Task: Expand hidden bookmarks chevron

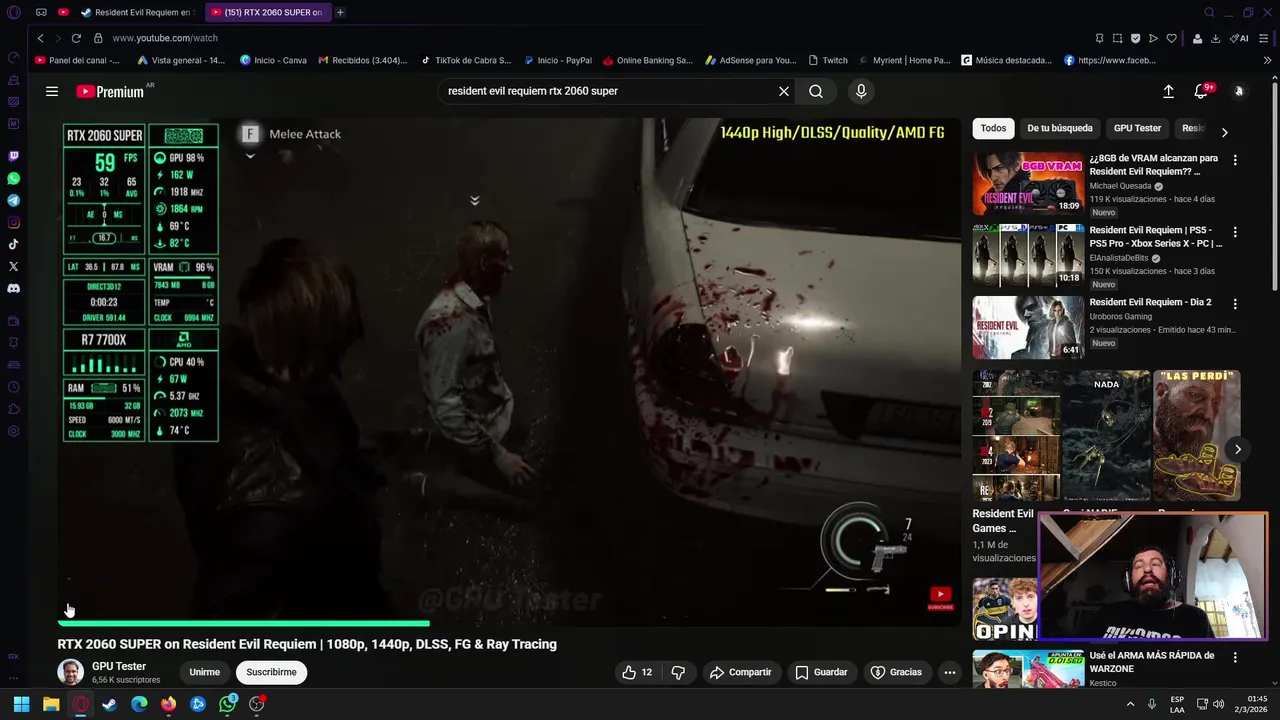Action: [1267, 60]
